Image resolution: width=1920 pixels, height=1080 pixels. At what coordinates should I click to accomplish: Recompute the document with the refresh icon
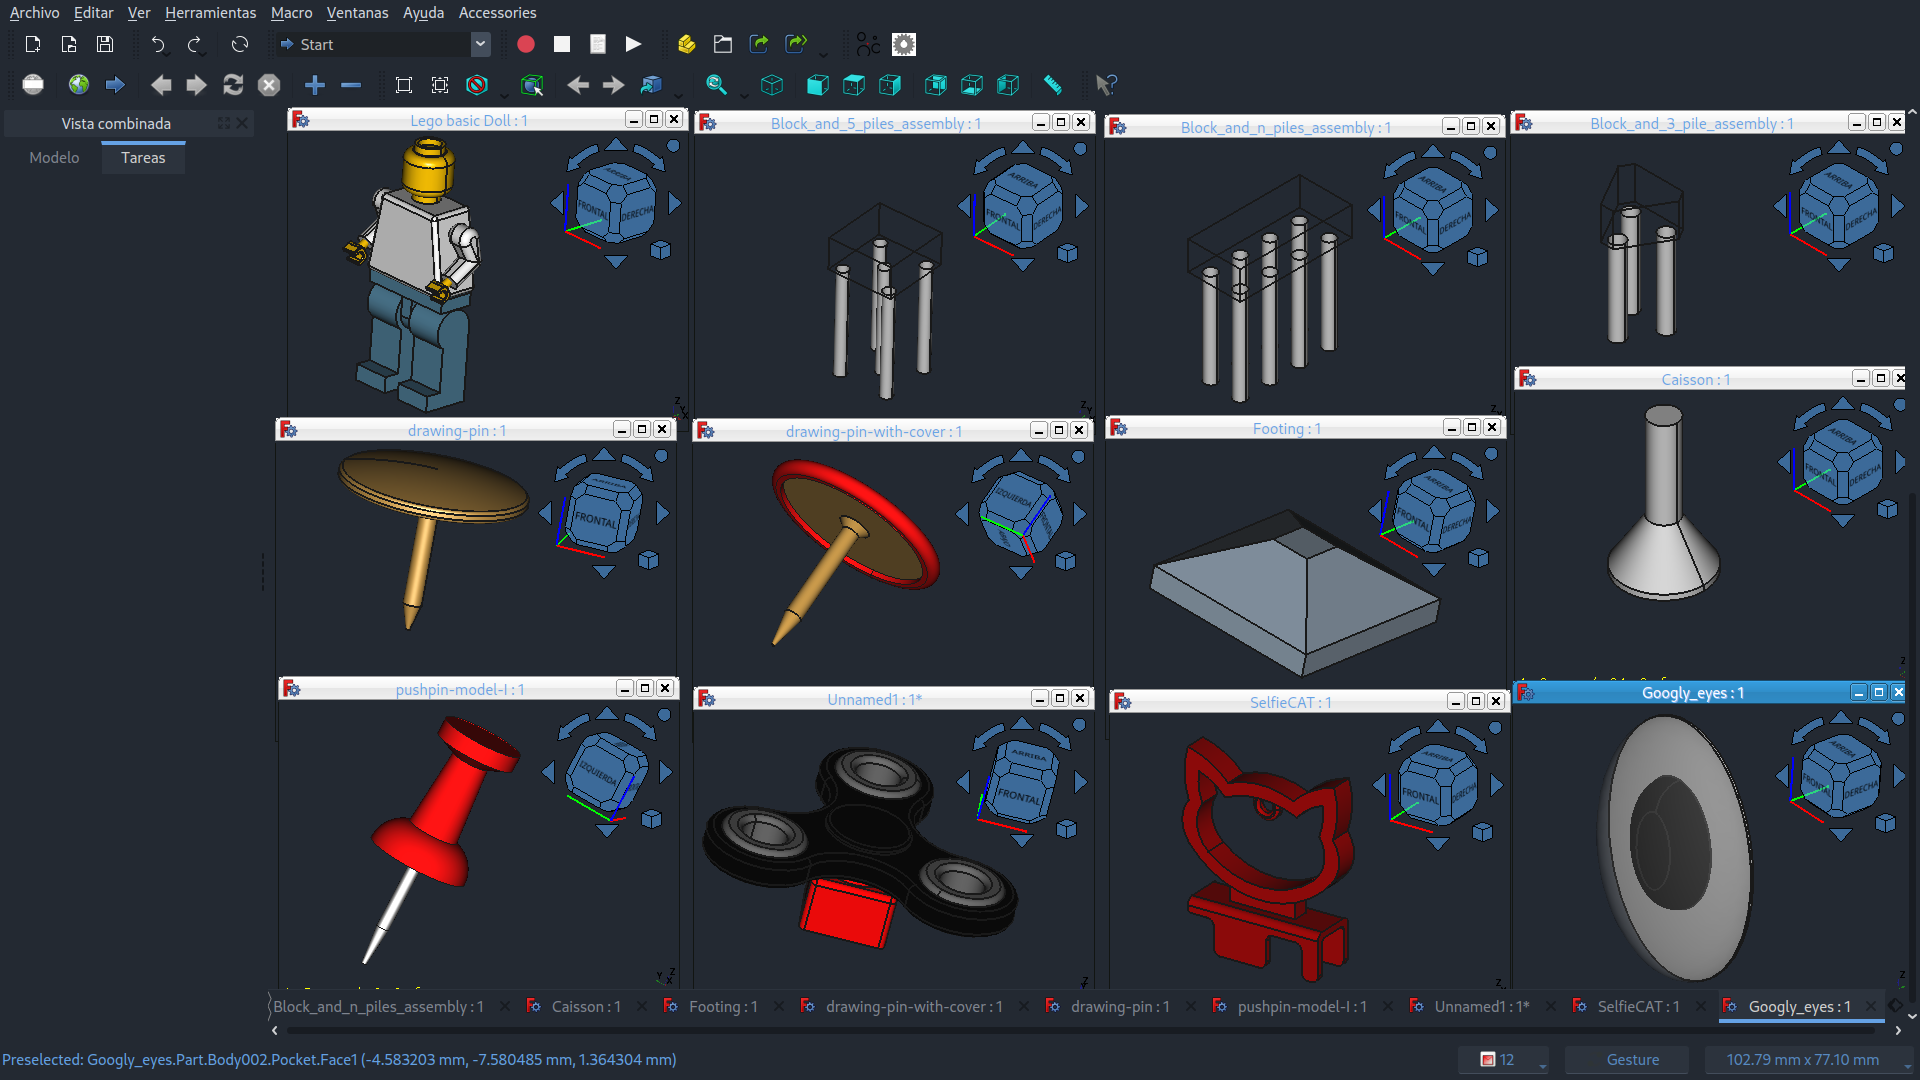coord(240,44)
